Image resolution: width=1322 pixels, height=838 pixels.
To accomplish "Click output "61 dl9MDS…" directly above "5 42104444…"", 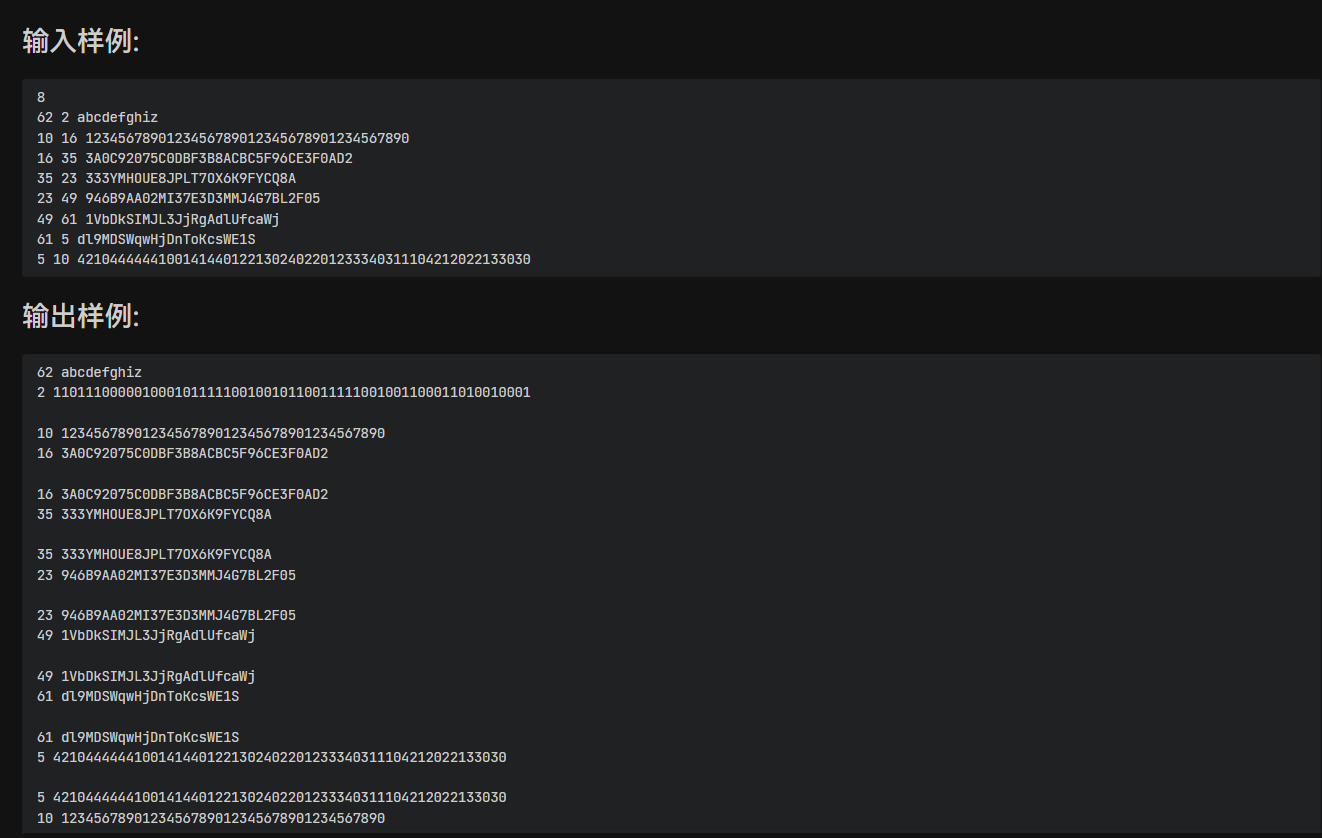I will pos(138,737).
